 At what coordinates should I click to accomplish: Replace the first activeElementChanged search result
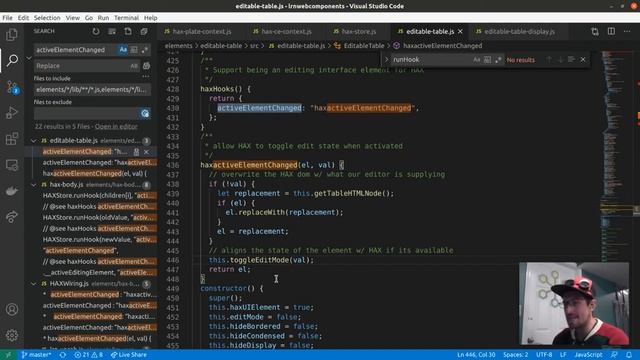[136, 152]
